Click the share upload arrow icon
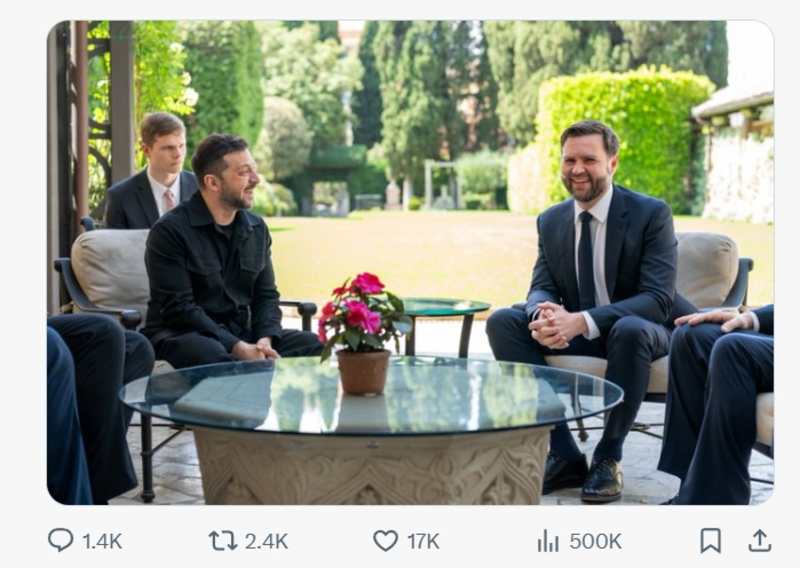Screen dimensions: 800x568 [760, 541]
